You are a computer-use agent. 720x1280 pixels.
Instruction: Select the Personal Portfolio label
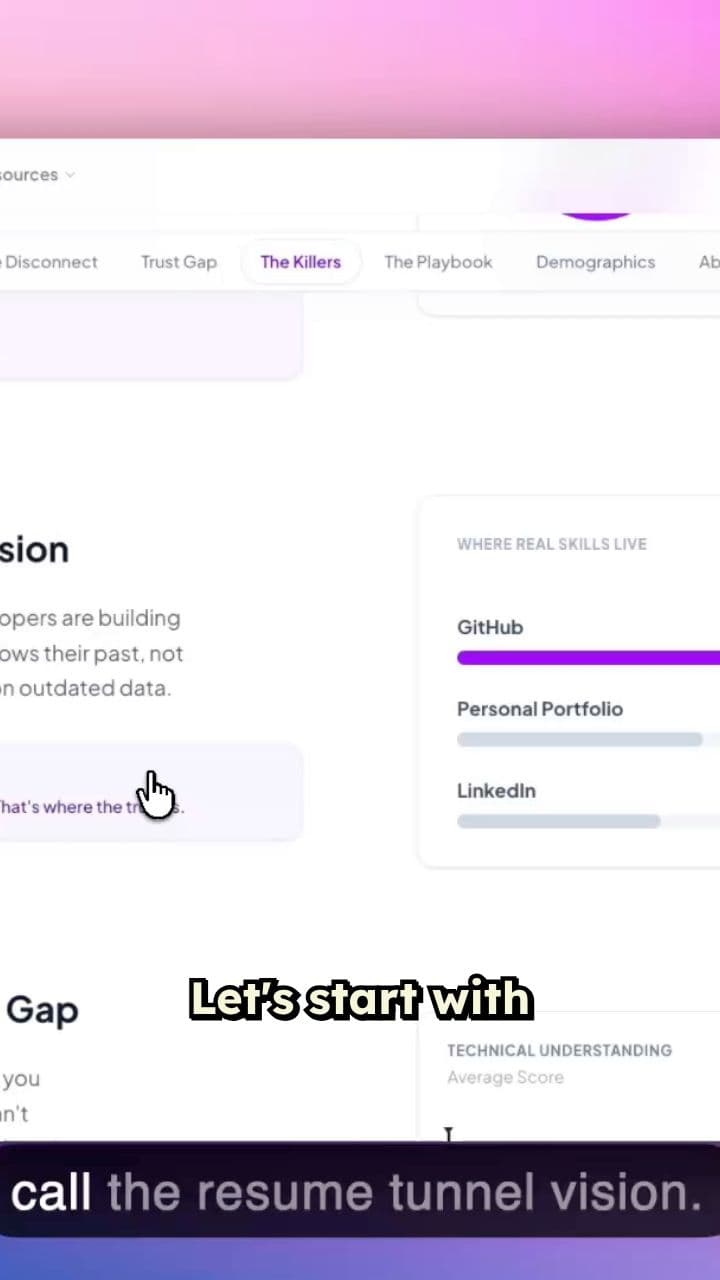[540, 709]
